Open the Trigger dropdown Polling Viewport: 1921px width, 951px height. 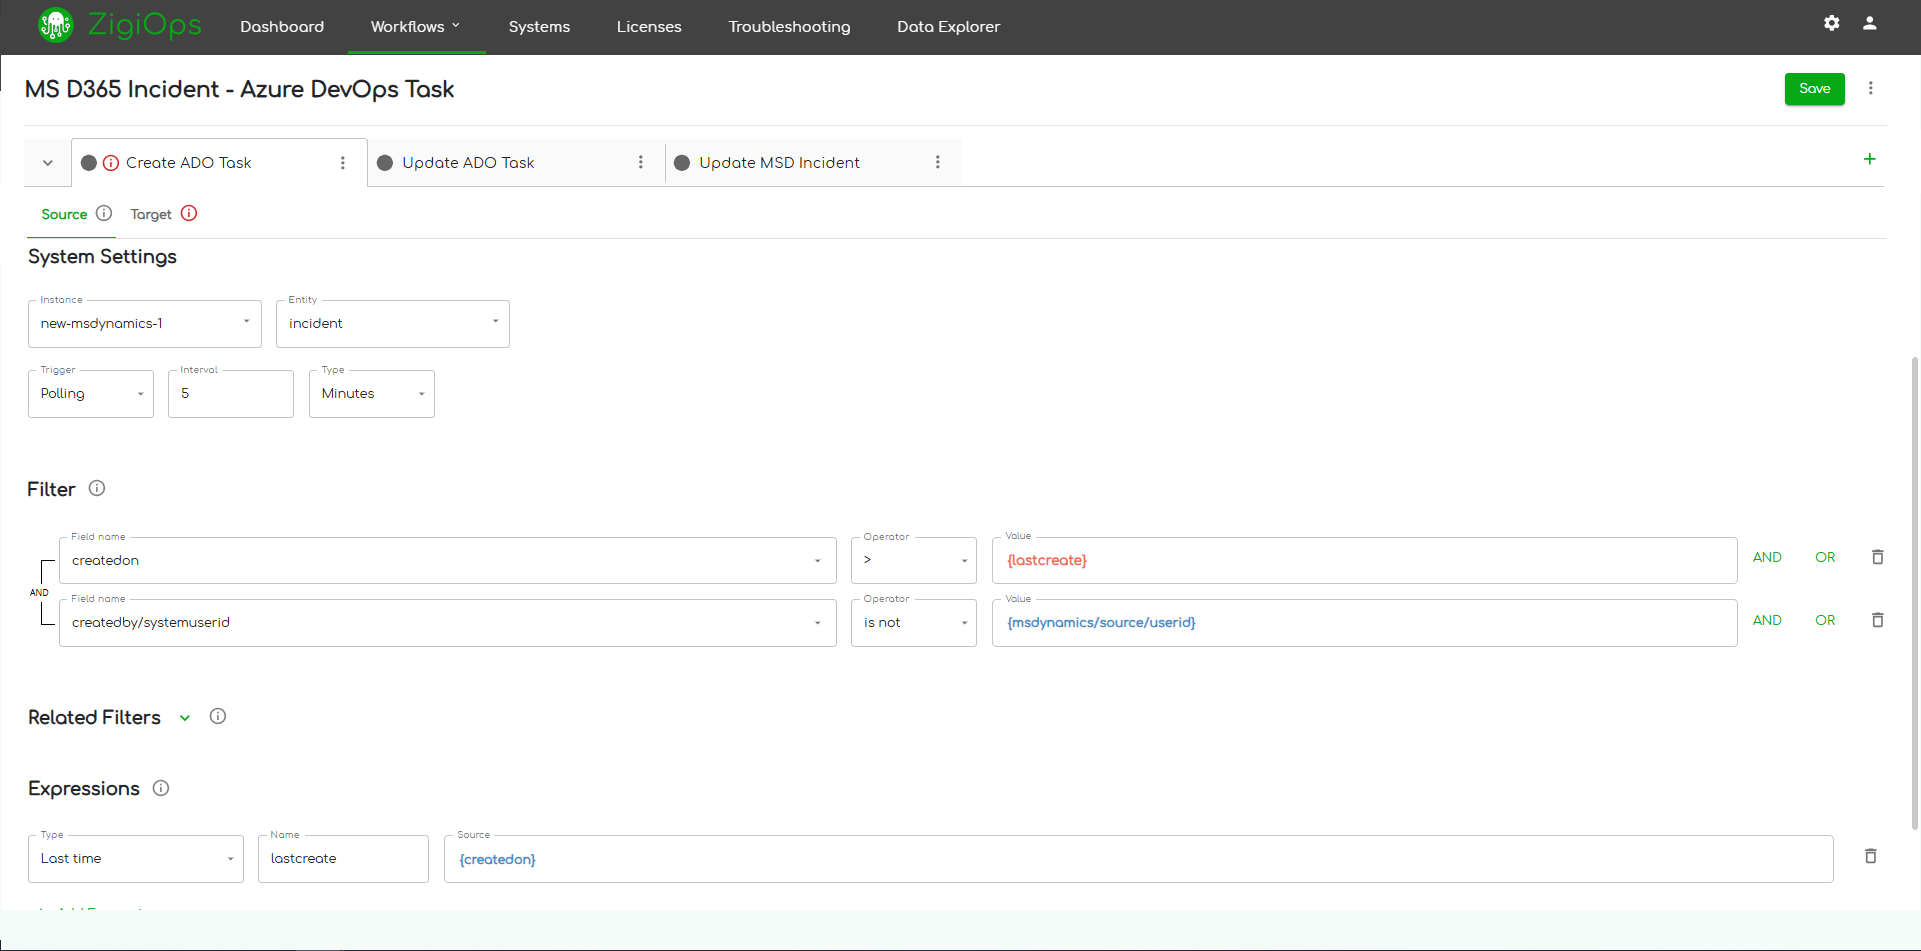click(91, 394)
